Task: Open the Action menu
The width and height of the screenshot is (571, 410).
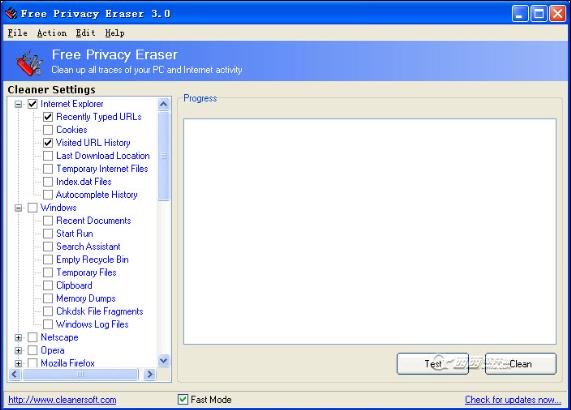Action: click(x=52, y=33)
